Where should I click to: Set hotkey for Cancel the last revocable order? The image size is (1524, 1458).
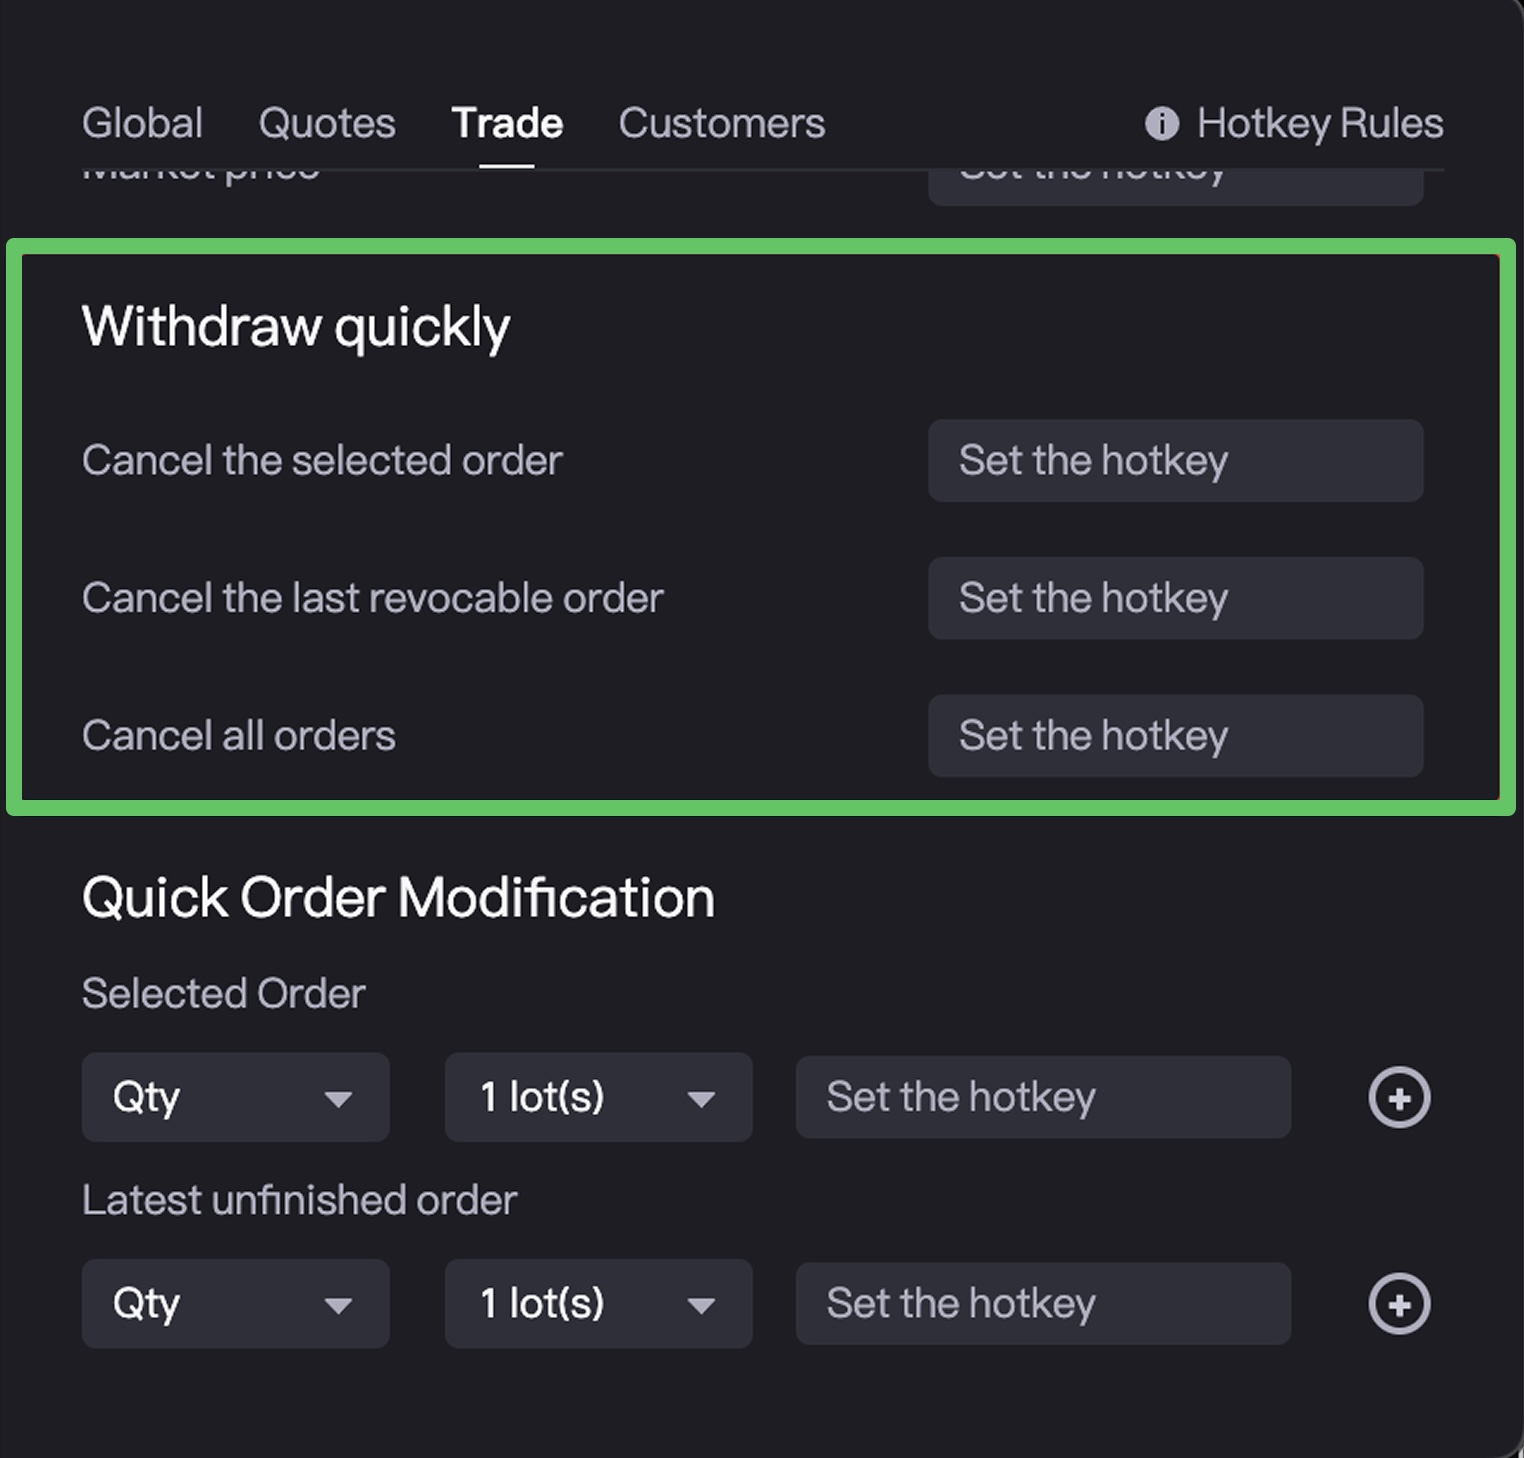(1175, 598)
